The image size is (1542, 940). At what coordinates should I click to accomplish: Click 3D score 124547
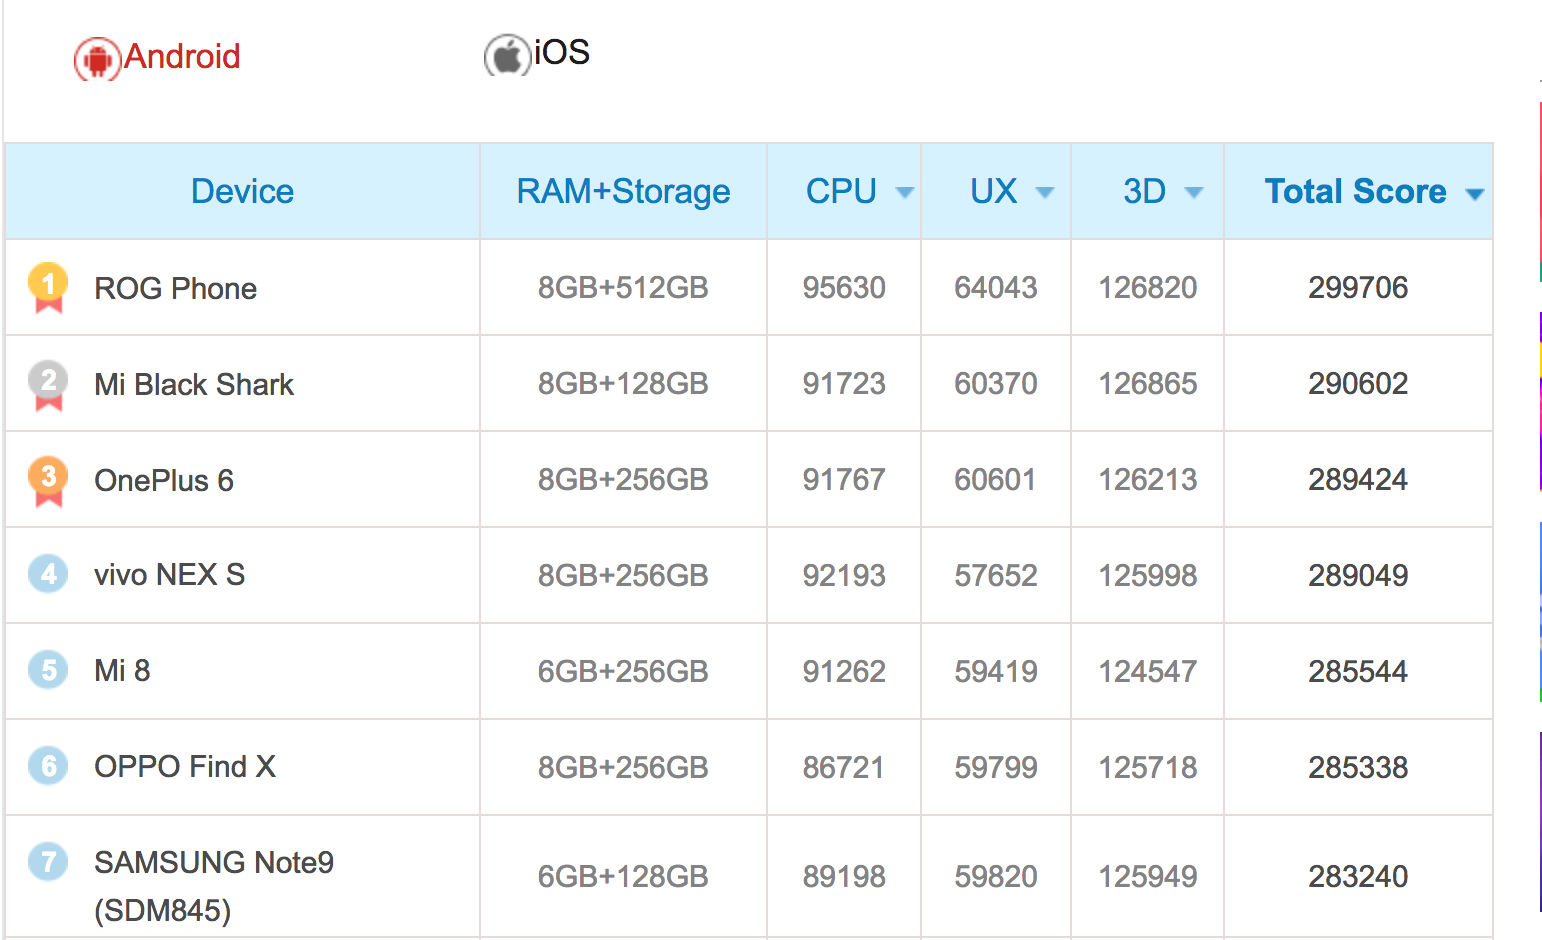coord(1148,672)
